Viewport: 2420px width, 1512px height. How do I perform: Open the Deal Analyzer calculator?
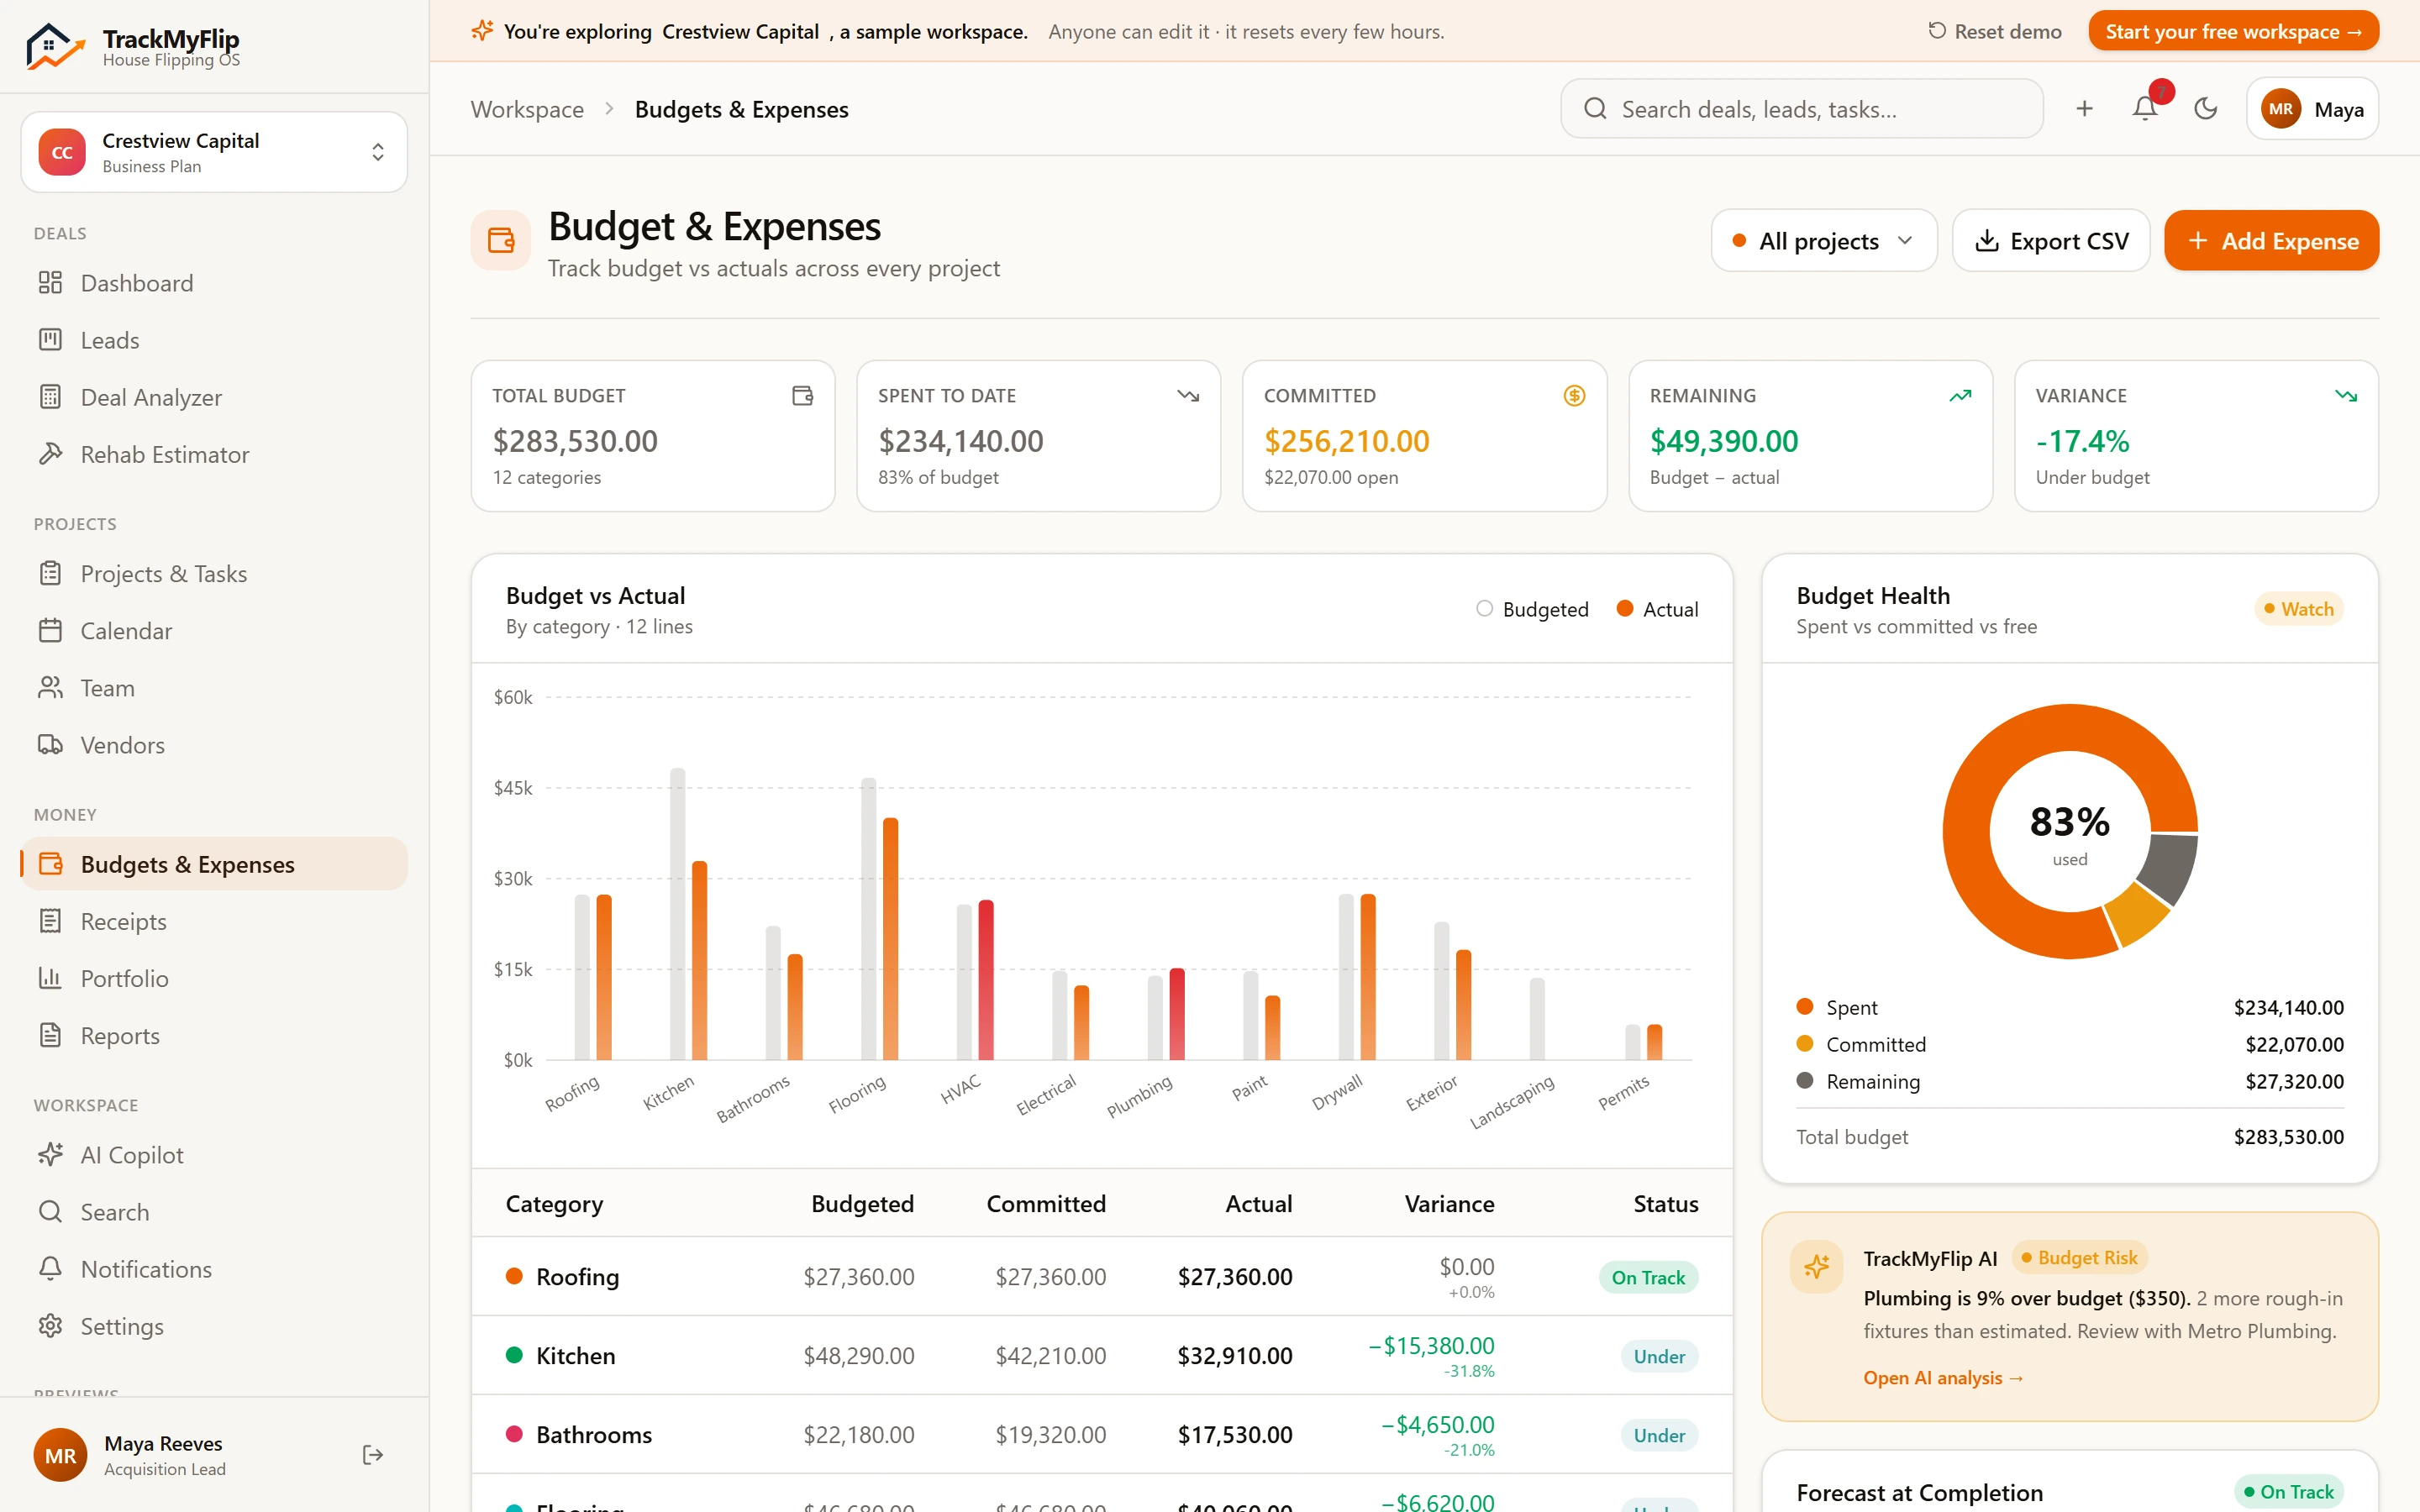pyautogui.click(x=214, y=397)
